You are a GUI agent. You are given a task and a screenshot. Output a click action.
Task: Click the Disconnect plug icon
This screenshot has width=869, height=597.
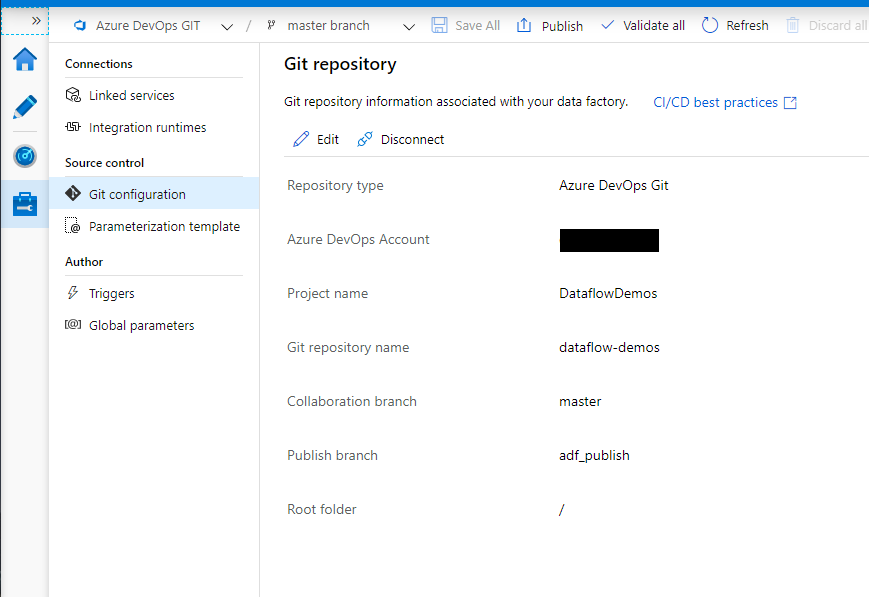click(365, 139)
